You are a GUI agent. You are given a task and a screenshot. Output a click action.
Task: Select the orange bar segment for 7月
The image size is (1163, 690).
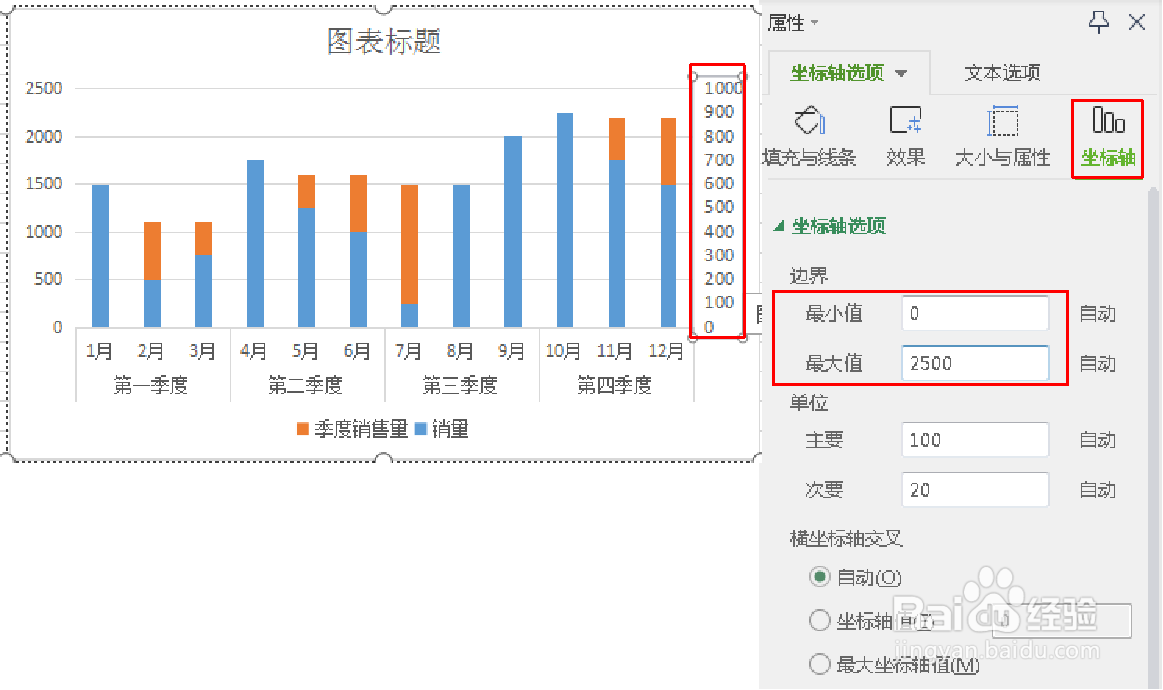409,244
